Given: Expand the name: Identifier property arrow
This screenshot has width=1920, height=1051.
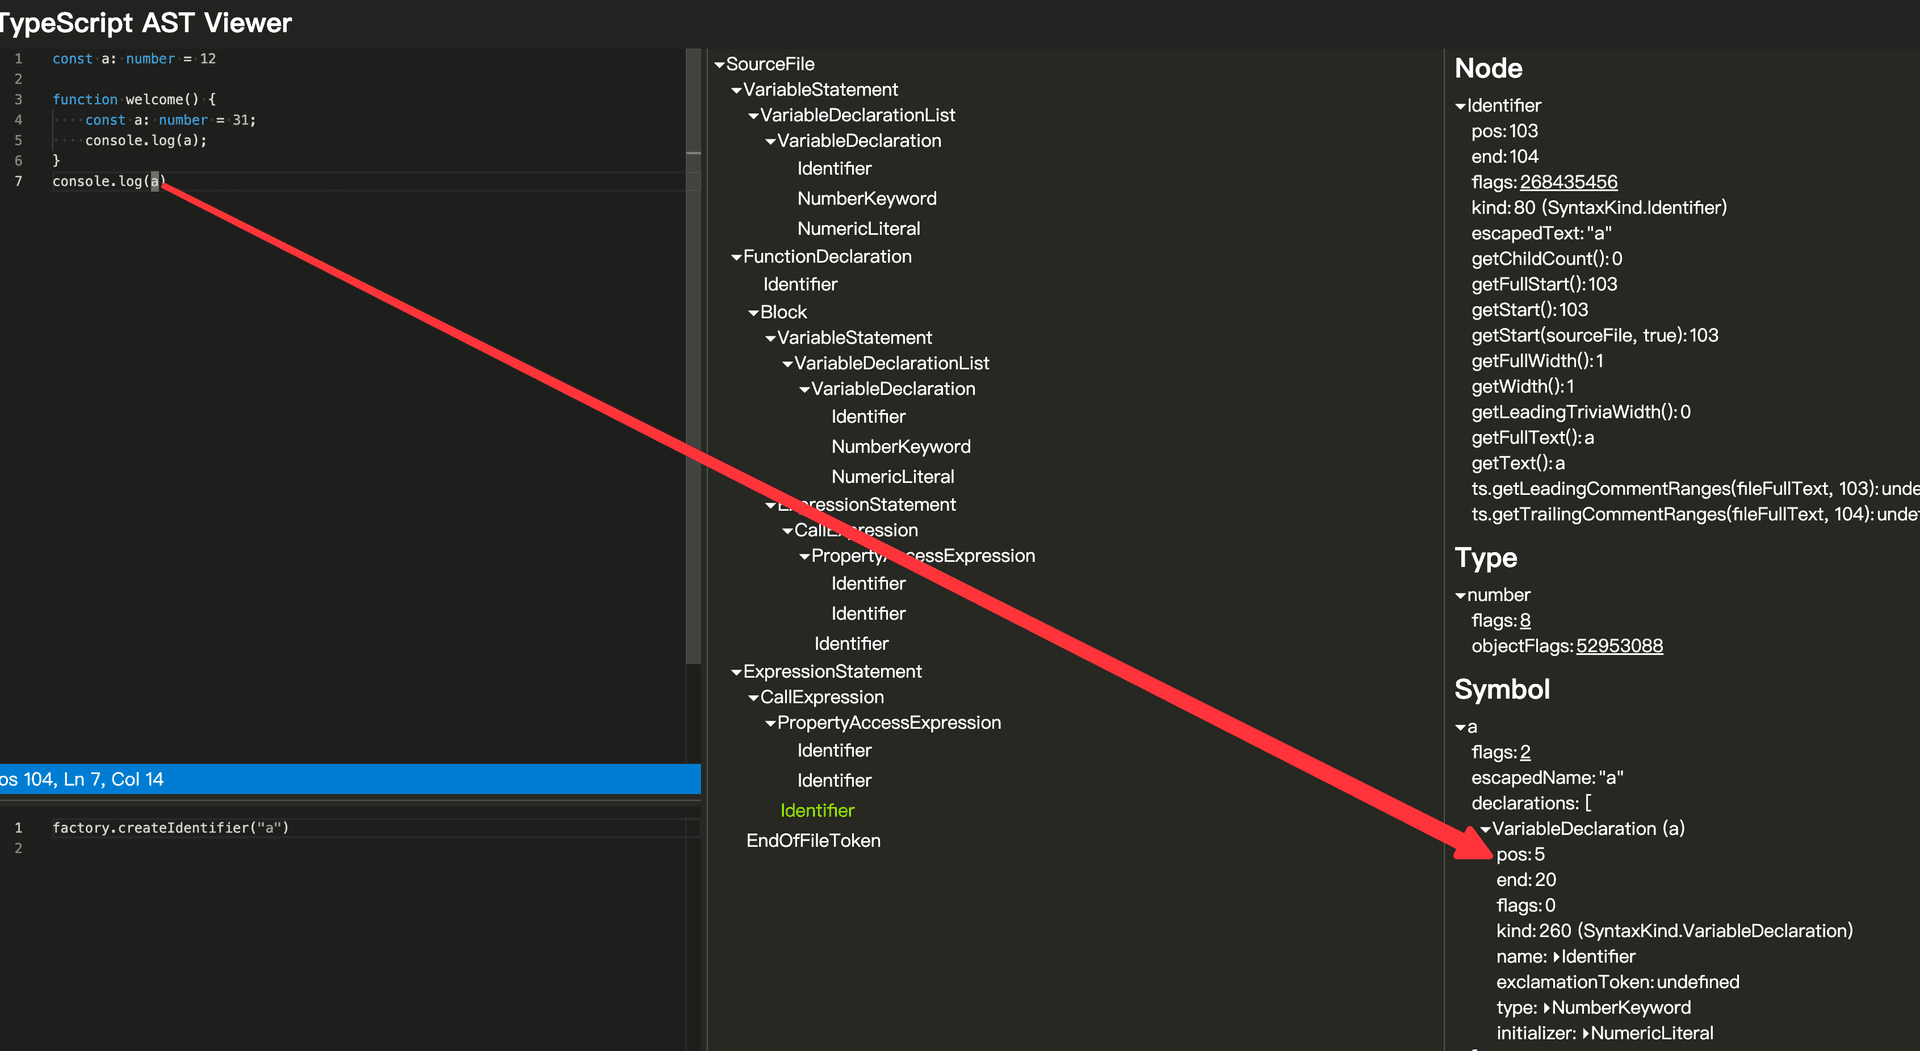Looking at the screenshot, I should click(x=1556, y=957).
